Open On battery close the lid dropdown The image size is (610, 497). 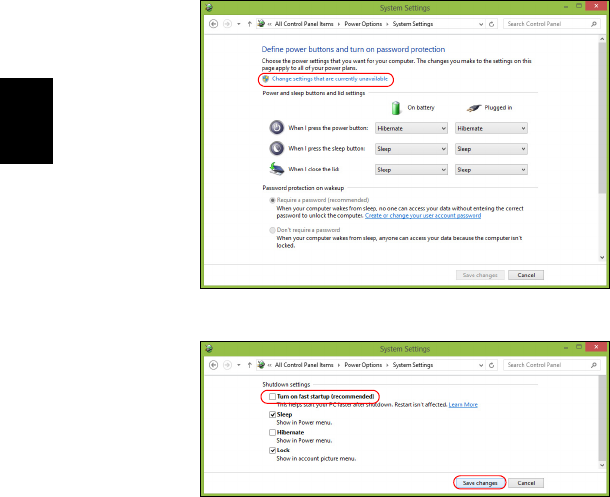(x=411, y=170)
